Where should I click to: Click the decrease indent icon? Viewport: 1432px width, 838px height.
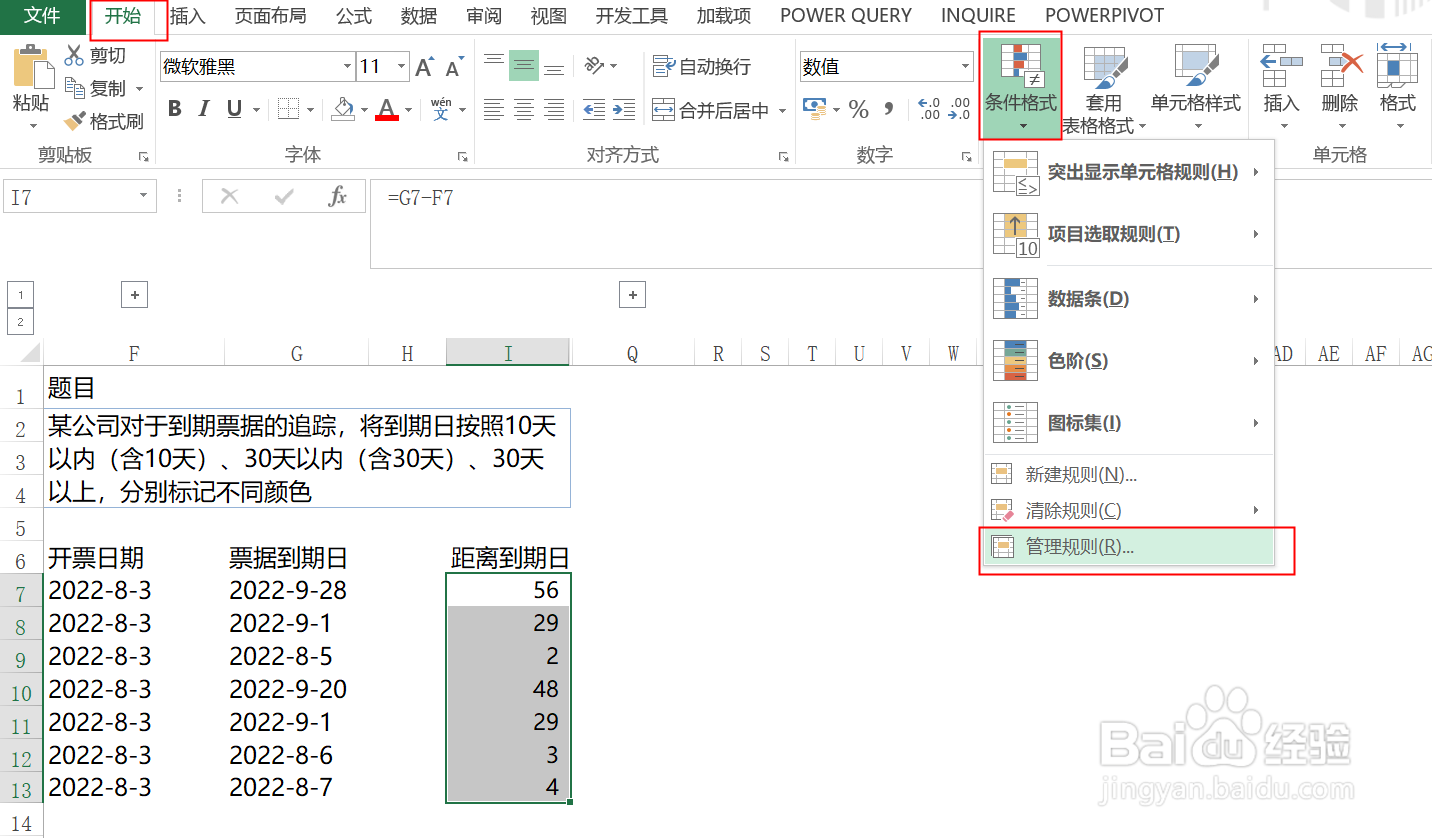coord(594,109)
